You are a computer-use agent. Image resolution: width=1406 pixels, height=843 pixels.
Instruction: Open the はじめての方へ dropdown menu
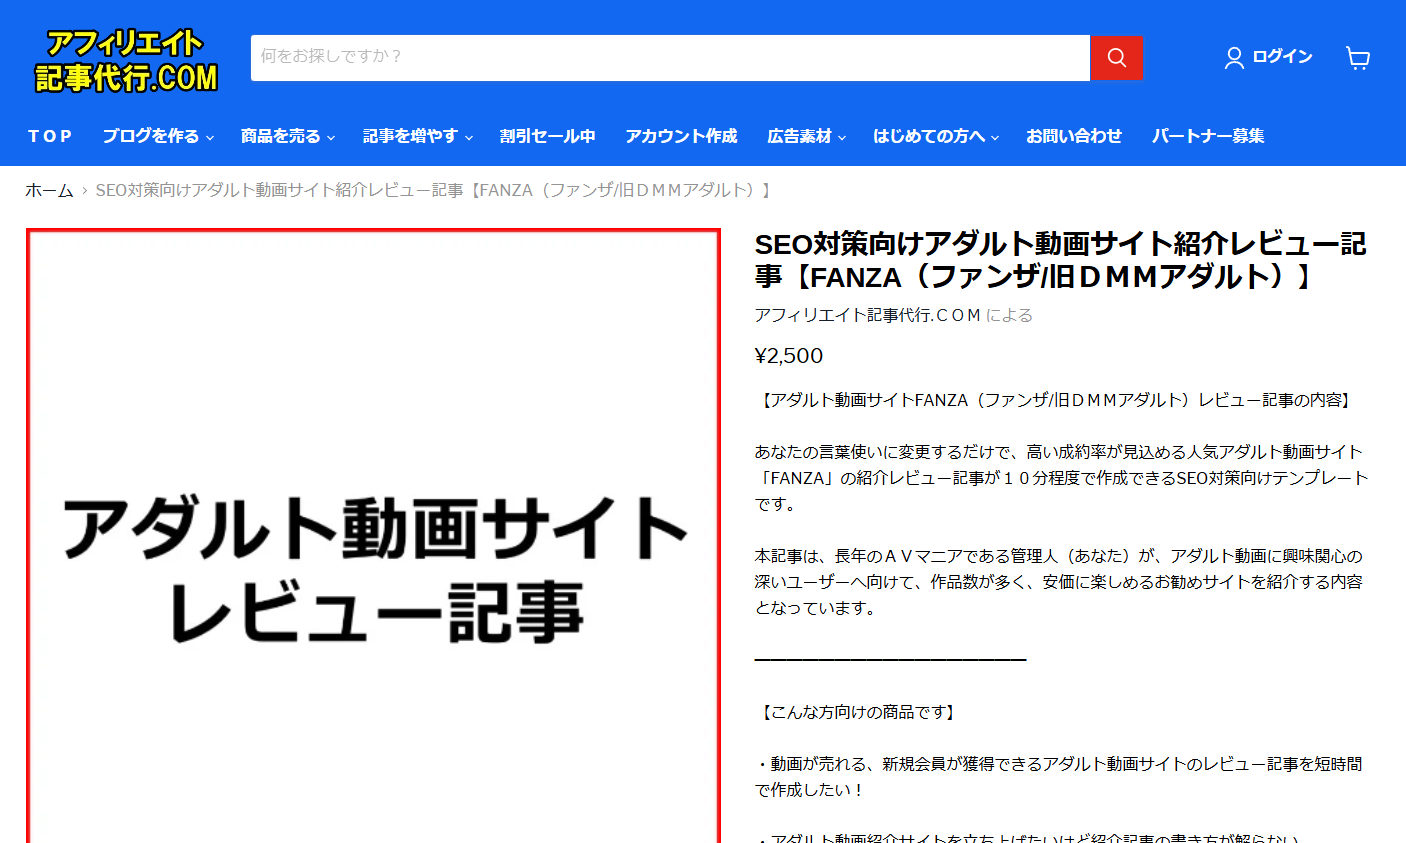click(935, 136)
